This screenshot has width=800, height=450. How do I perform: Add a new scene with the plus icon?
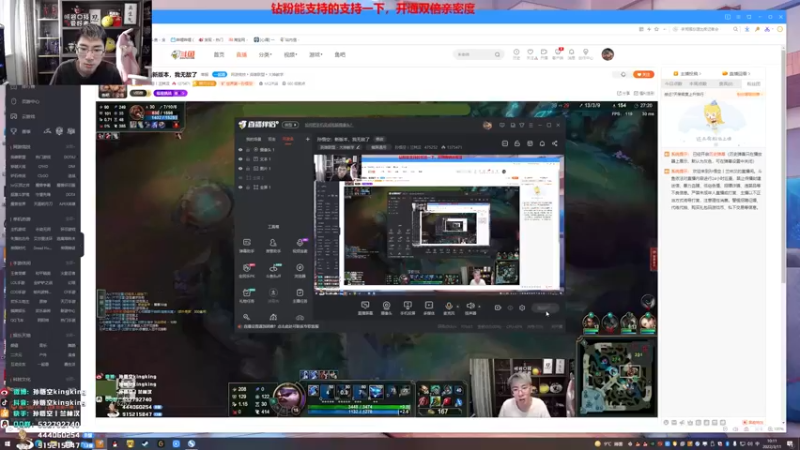[307, 139]
